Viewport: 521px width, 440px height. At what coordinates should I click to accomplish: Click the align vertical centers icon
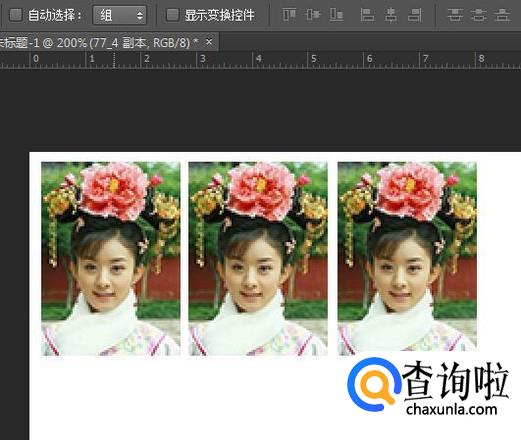coord(313,15)
